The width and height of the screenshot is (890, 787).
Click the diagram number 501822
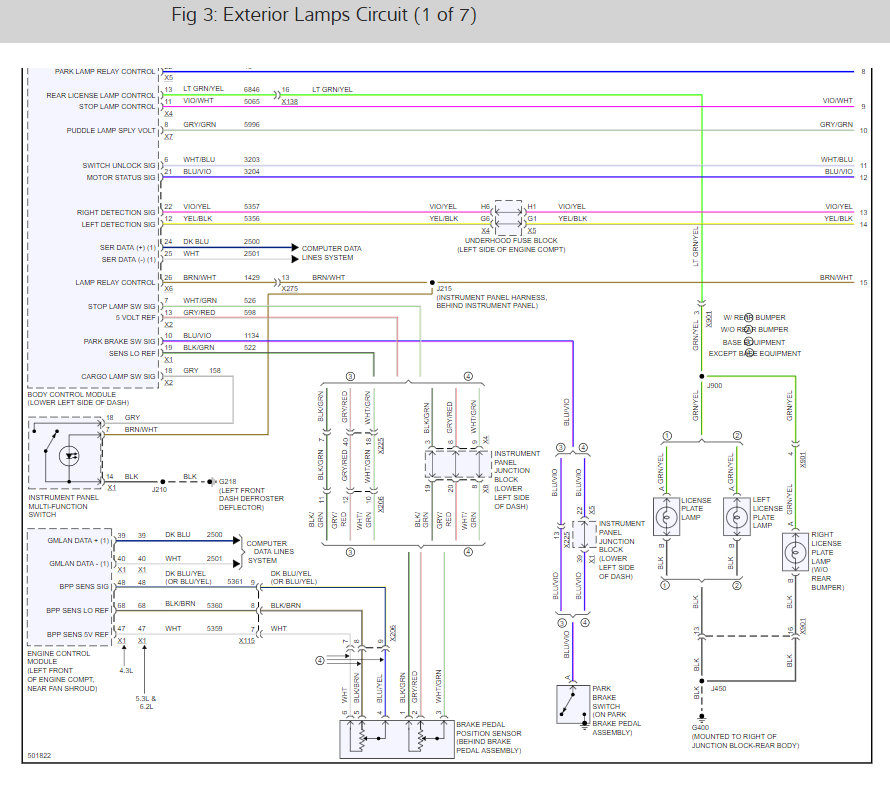click(x=39, y=756)
